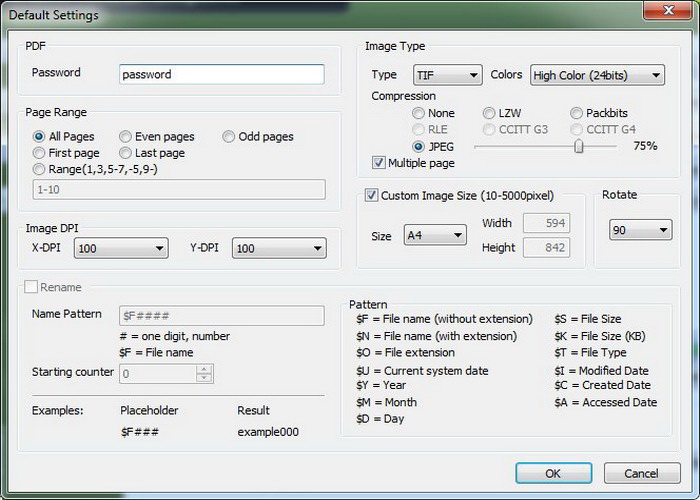Decrease Starting counter with down arrow

(204, 378)
